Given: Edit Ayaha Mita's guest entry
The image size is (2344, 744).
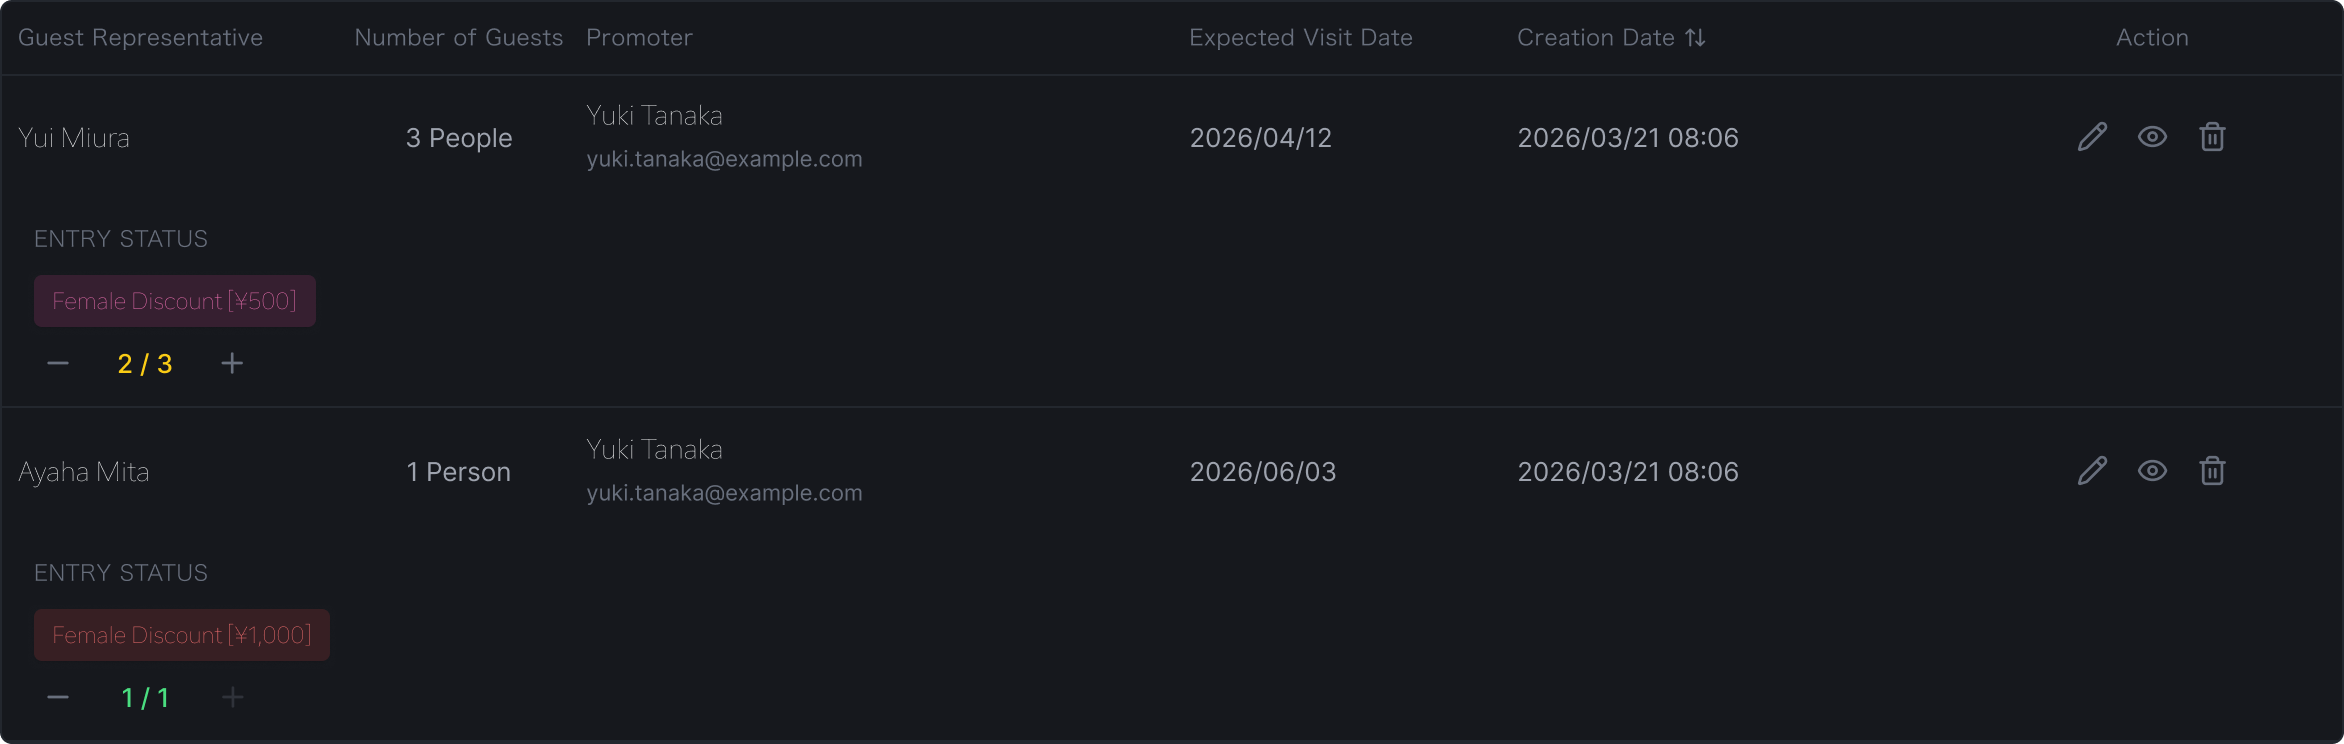Looking at the screenshot, I should click(x=2092, y=471).
